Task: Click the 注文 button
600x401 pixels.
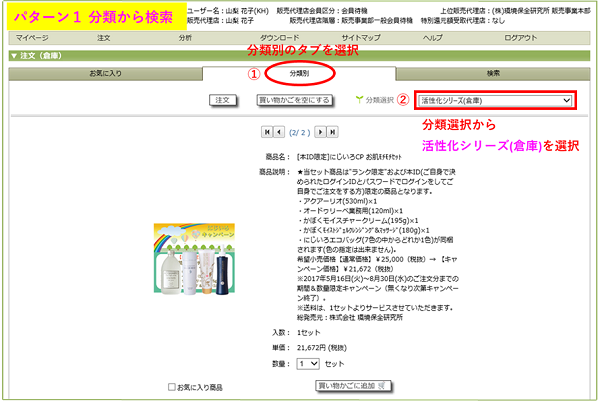Action: [x=224, y=101]
